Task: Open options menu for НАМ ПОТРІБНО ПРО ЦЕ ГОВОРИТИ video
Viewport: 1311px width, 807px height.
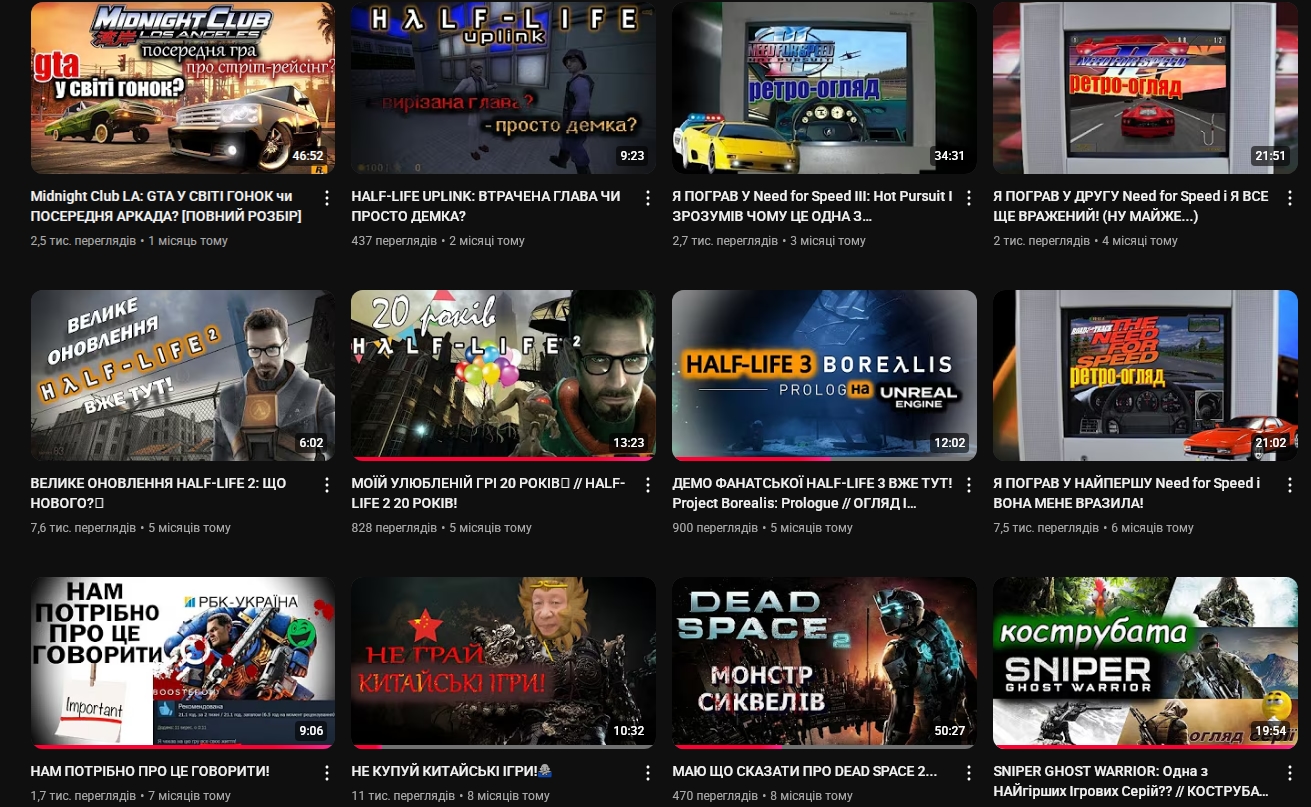Action: (x=326, y=773)
